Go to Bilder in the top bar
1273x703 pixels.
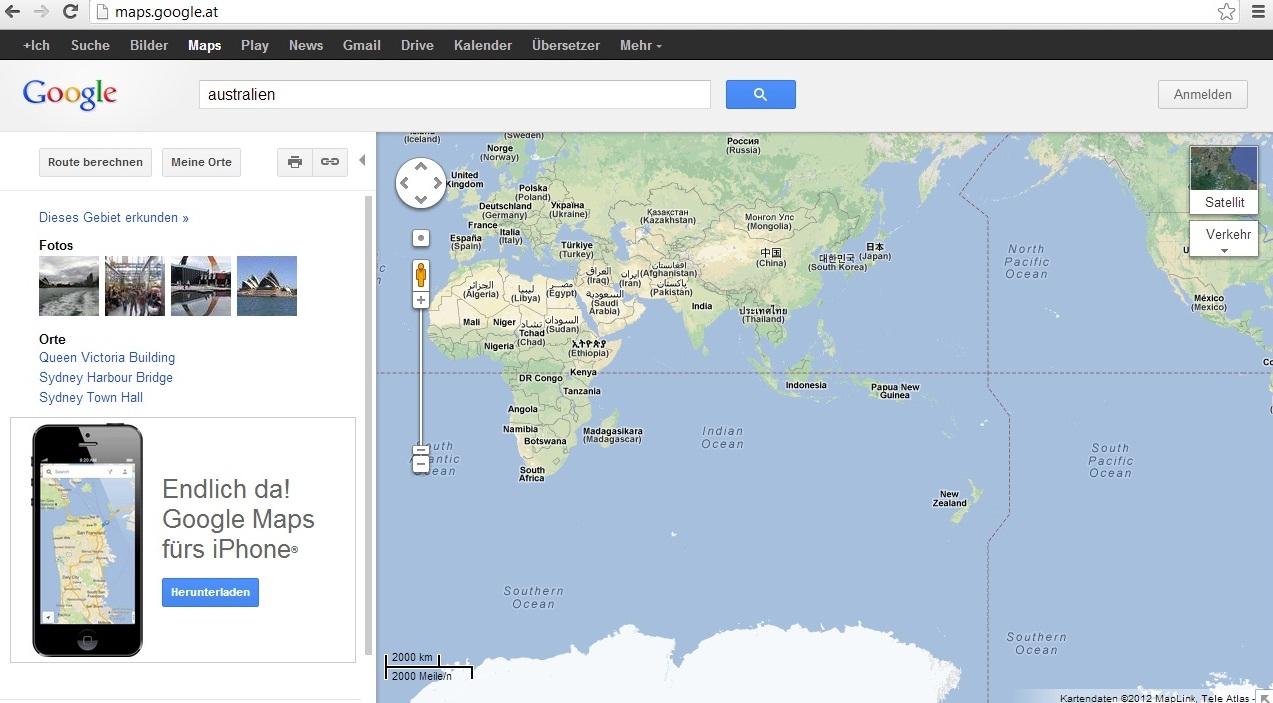tap(149, 45)
